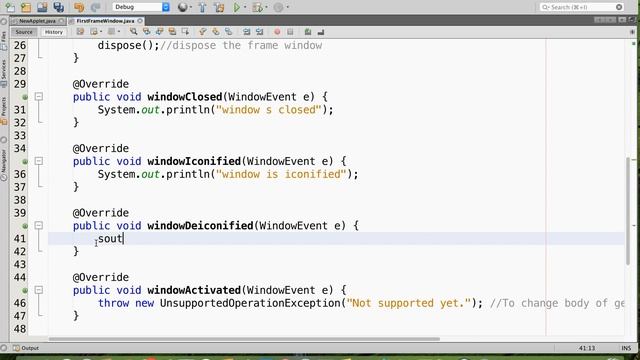Screen dimensions: 640x360
Task: Open the Run button dropdown arrow
Action: [x=245, y=7]
